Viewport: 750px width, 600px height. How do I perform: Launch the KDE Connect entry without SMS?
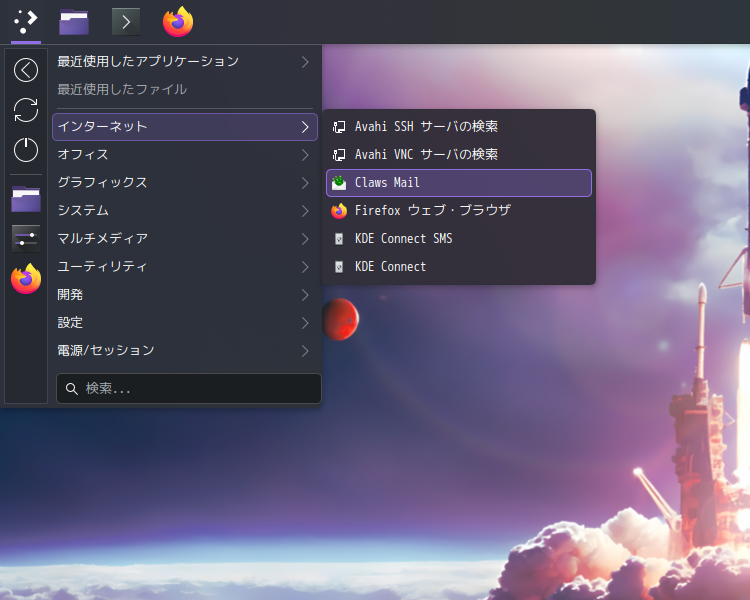[x=459, y=267]
